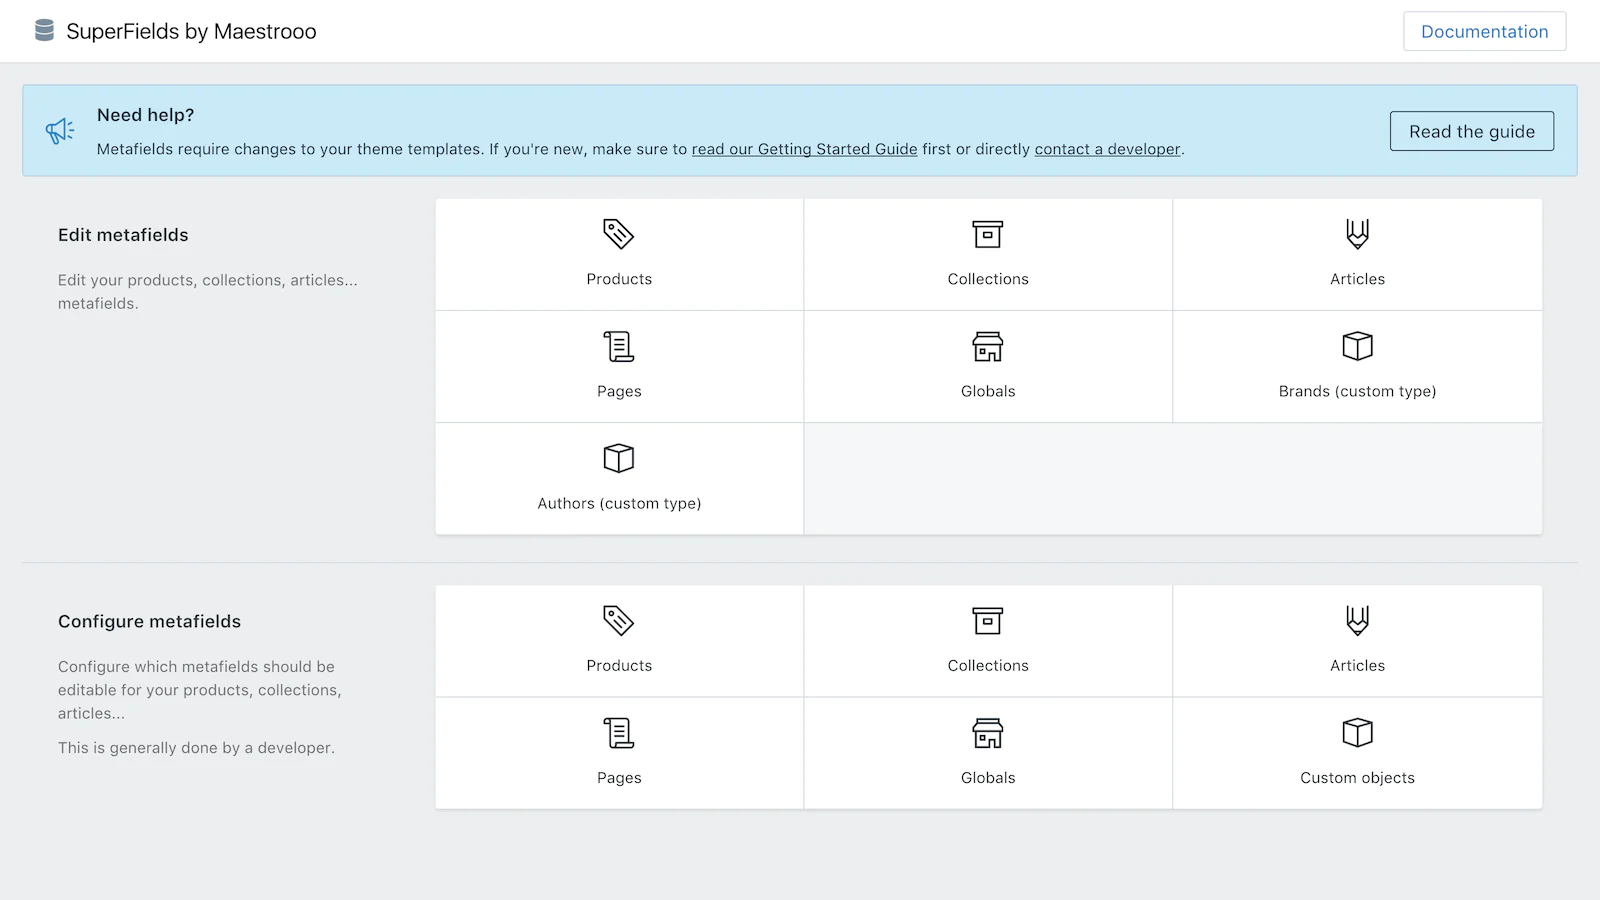This screenshot has width=1600, height=900.
Task: Click the SuperFields database logo icon
Action: tap(44, 31)
